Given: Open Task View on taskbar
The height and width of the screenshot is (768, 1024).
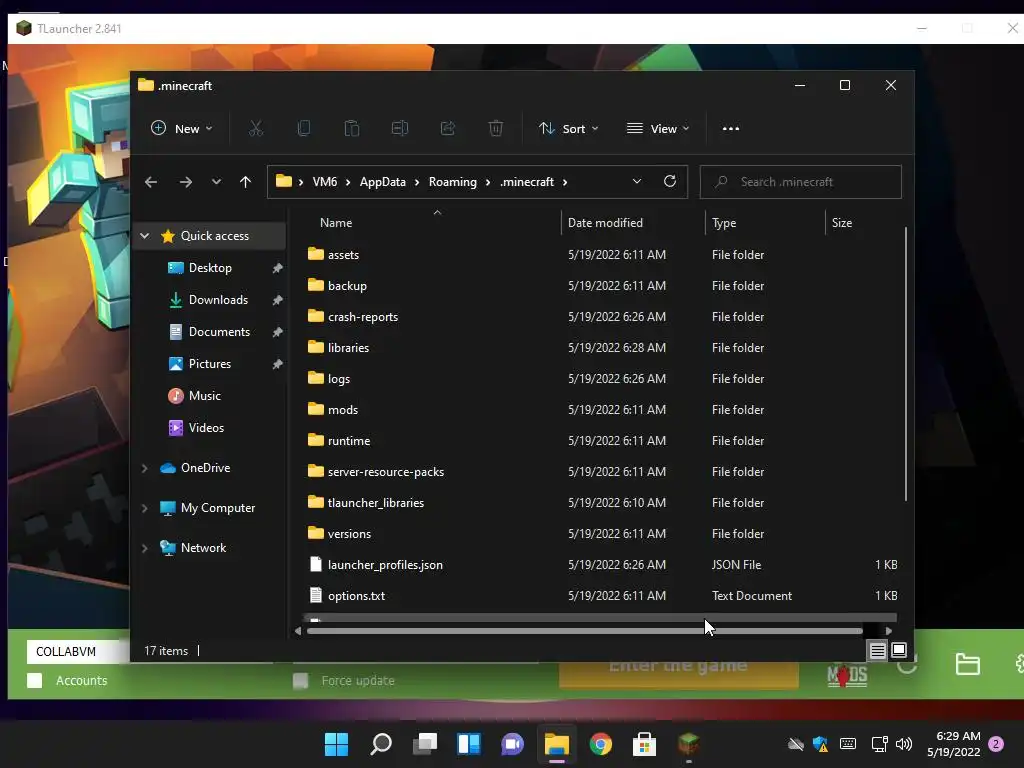Looking at the screenshot, I should pyautogui.click(x=425, y=744).
